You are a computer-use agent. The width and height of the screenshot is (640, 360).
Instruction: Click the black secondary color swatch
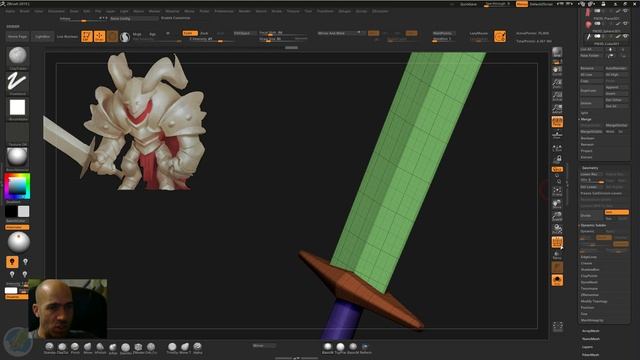click(x=11, y=211)
